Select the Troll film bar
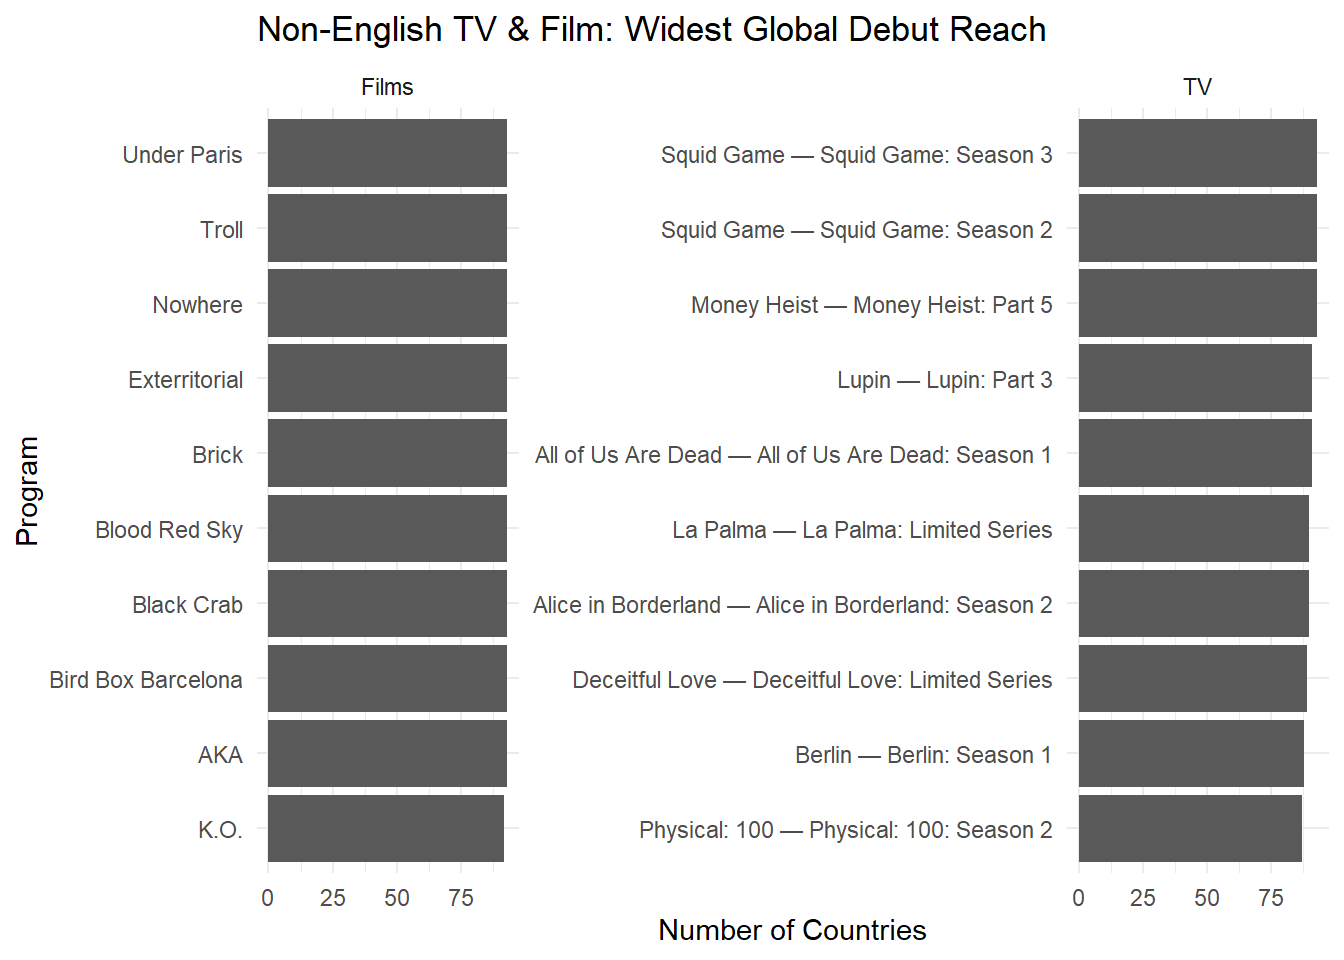This screenshot has width=1344, height=960. click(387, 228)
